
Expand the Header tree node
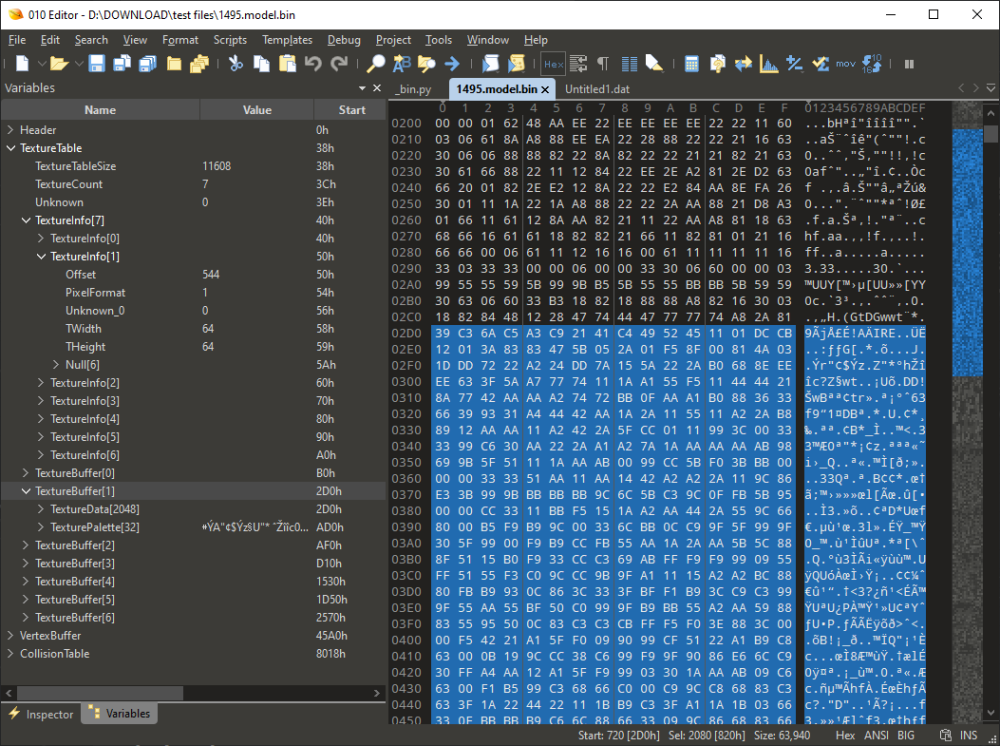(10, 130)
